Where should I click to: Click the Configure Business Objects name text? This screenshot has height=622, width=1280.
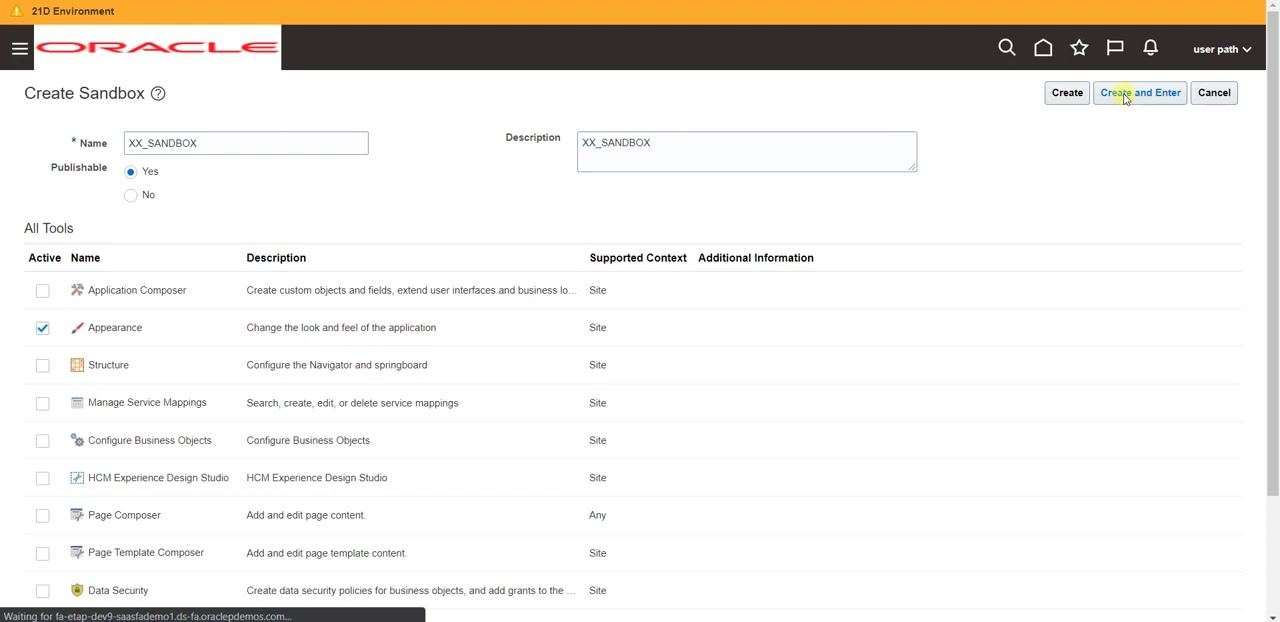150,440
